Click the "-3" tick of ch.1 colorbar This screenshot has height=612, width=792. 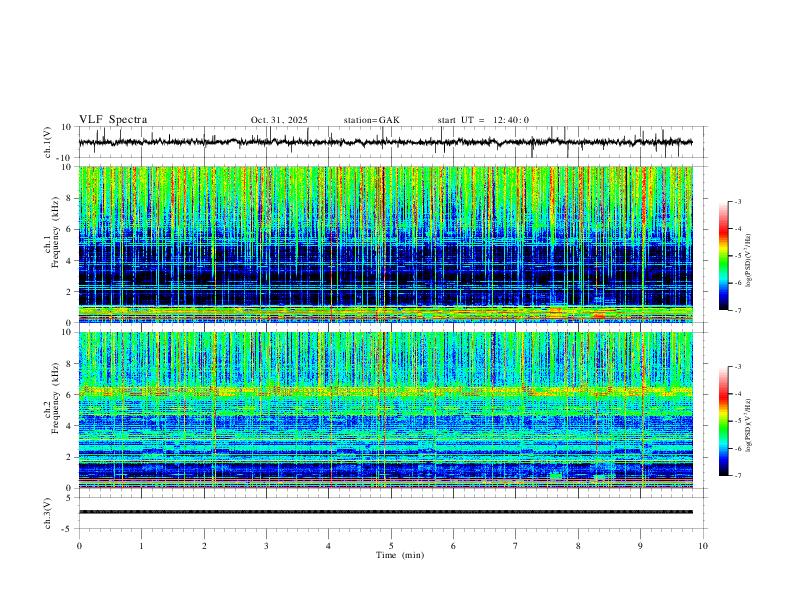738,201
